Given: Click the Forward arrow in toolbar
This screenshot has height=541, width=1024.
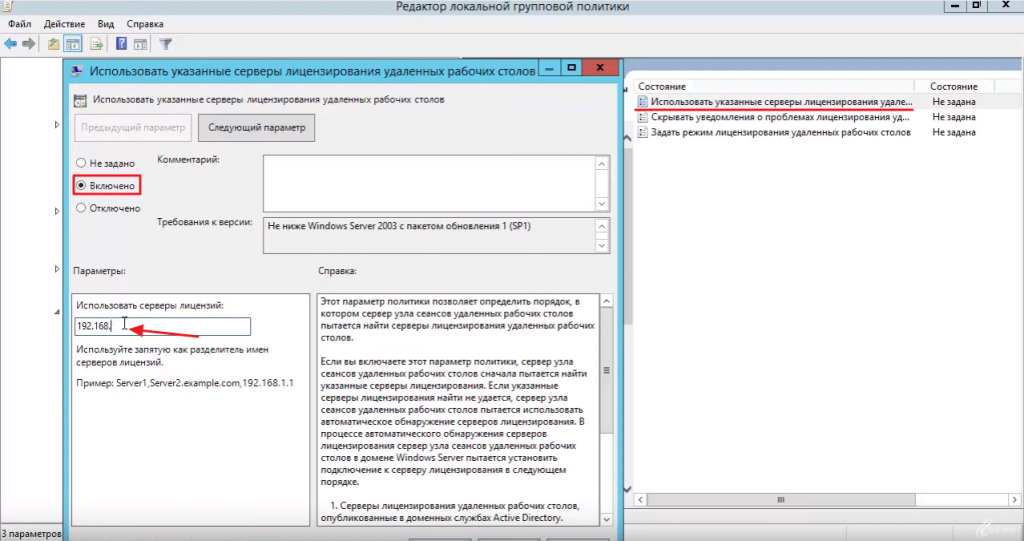Looking at the screenshot, I should (28, 44).
